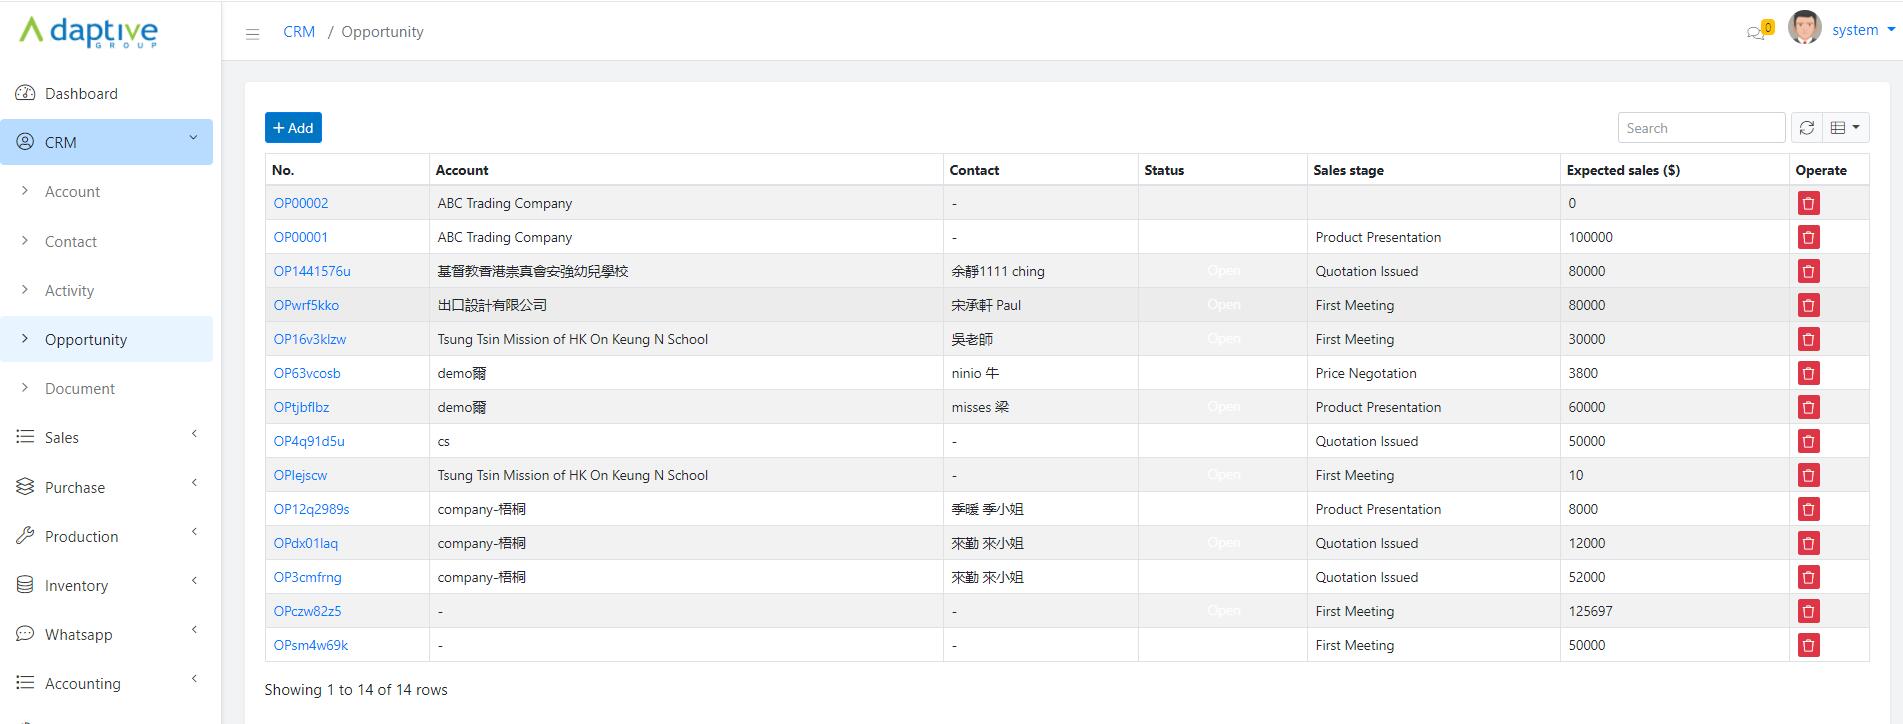Open the columns visibility dropdown
The width and height of the screenshot is (1903, 724).
click(1845, 128)
